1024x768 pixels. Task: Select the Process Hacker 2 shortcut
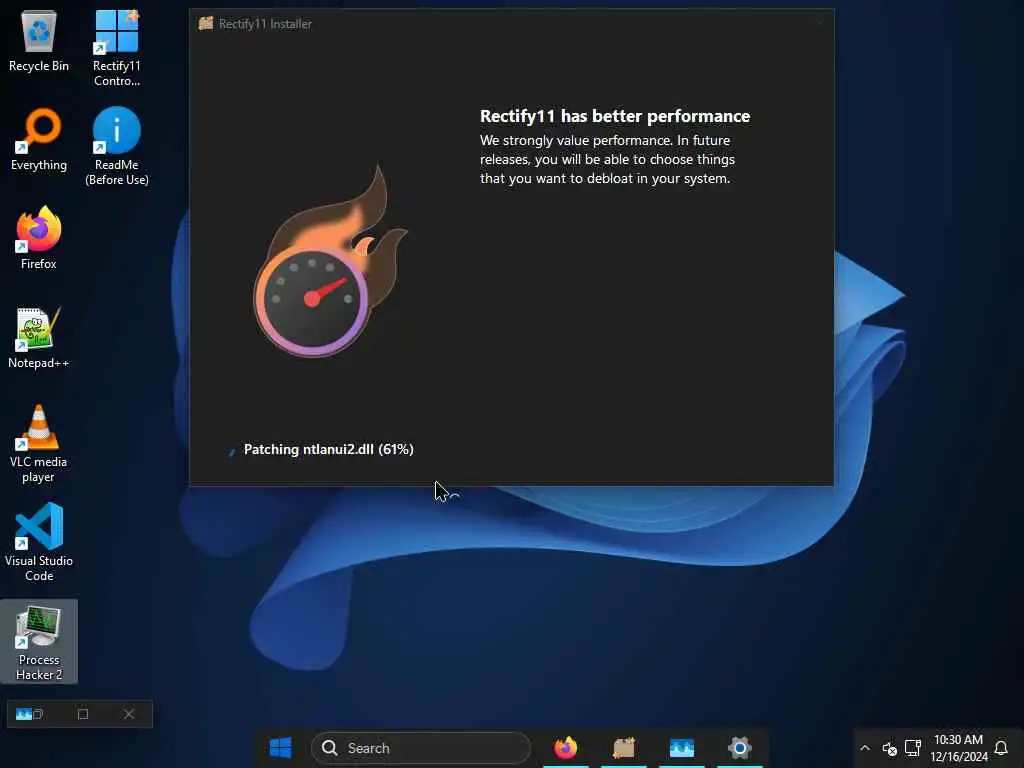pos(39,642)
